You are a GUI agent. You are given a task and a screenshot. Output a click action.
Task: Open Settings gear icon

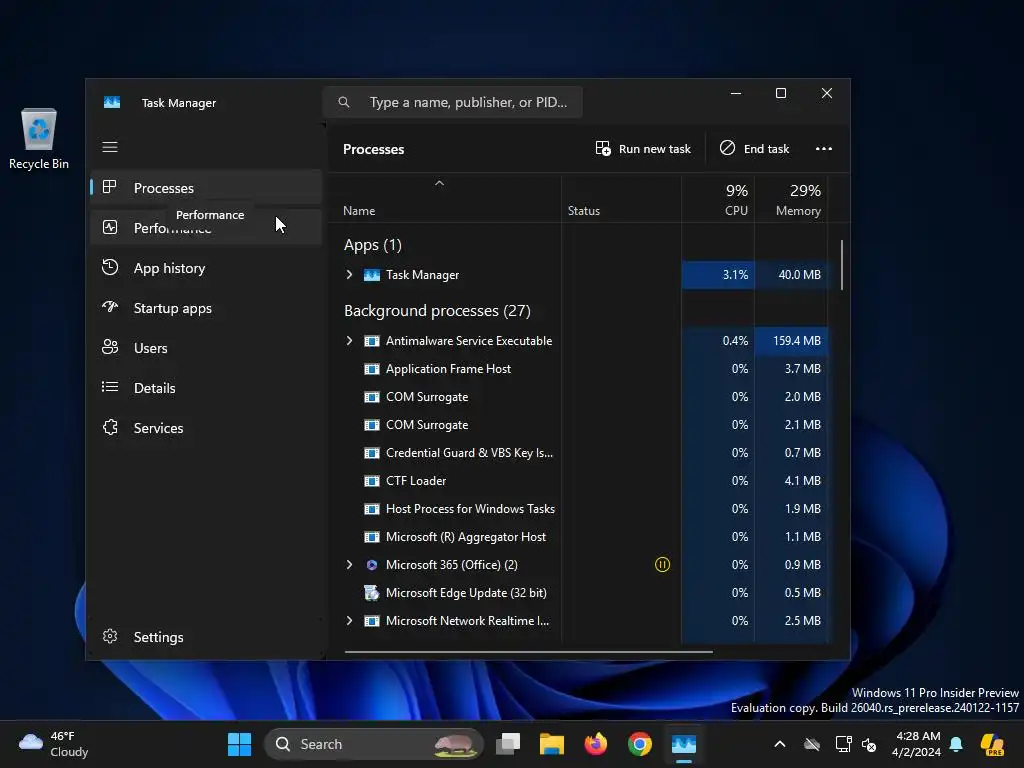pyautogui.click(x=110, y=636)
